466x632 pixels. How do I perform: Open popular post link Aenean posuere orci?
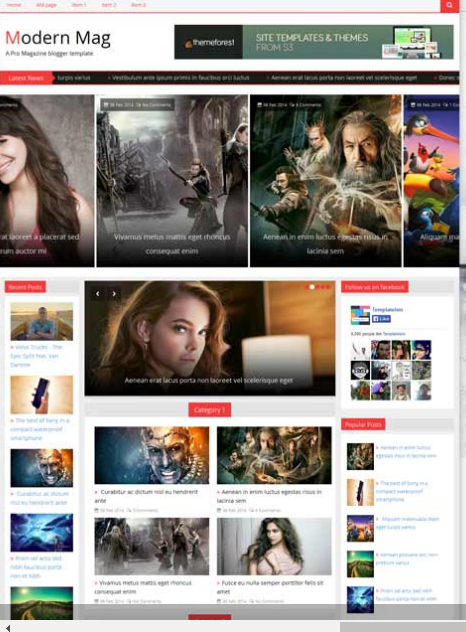coord(406,559)
